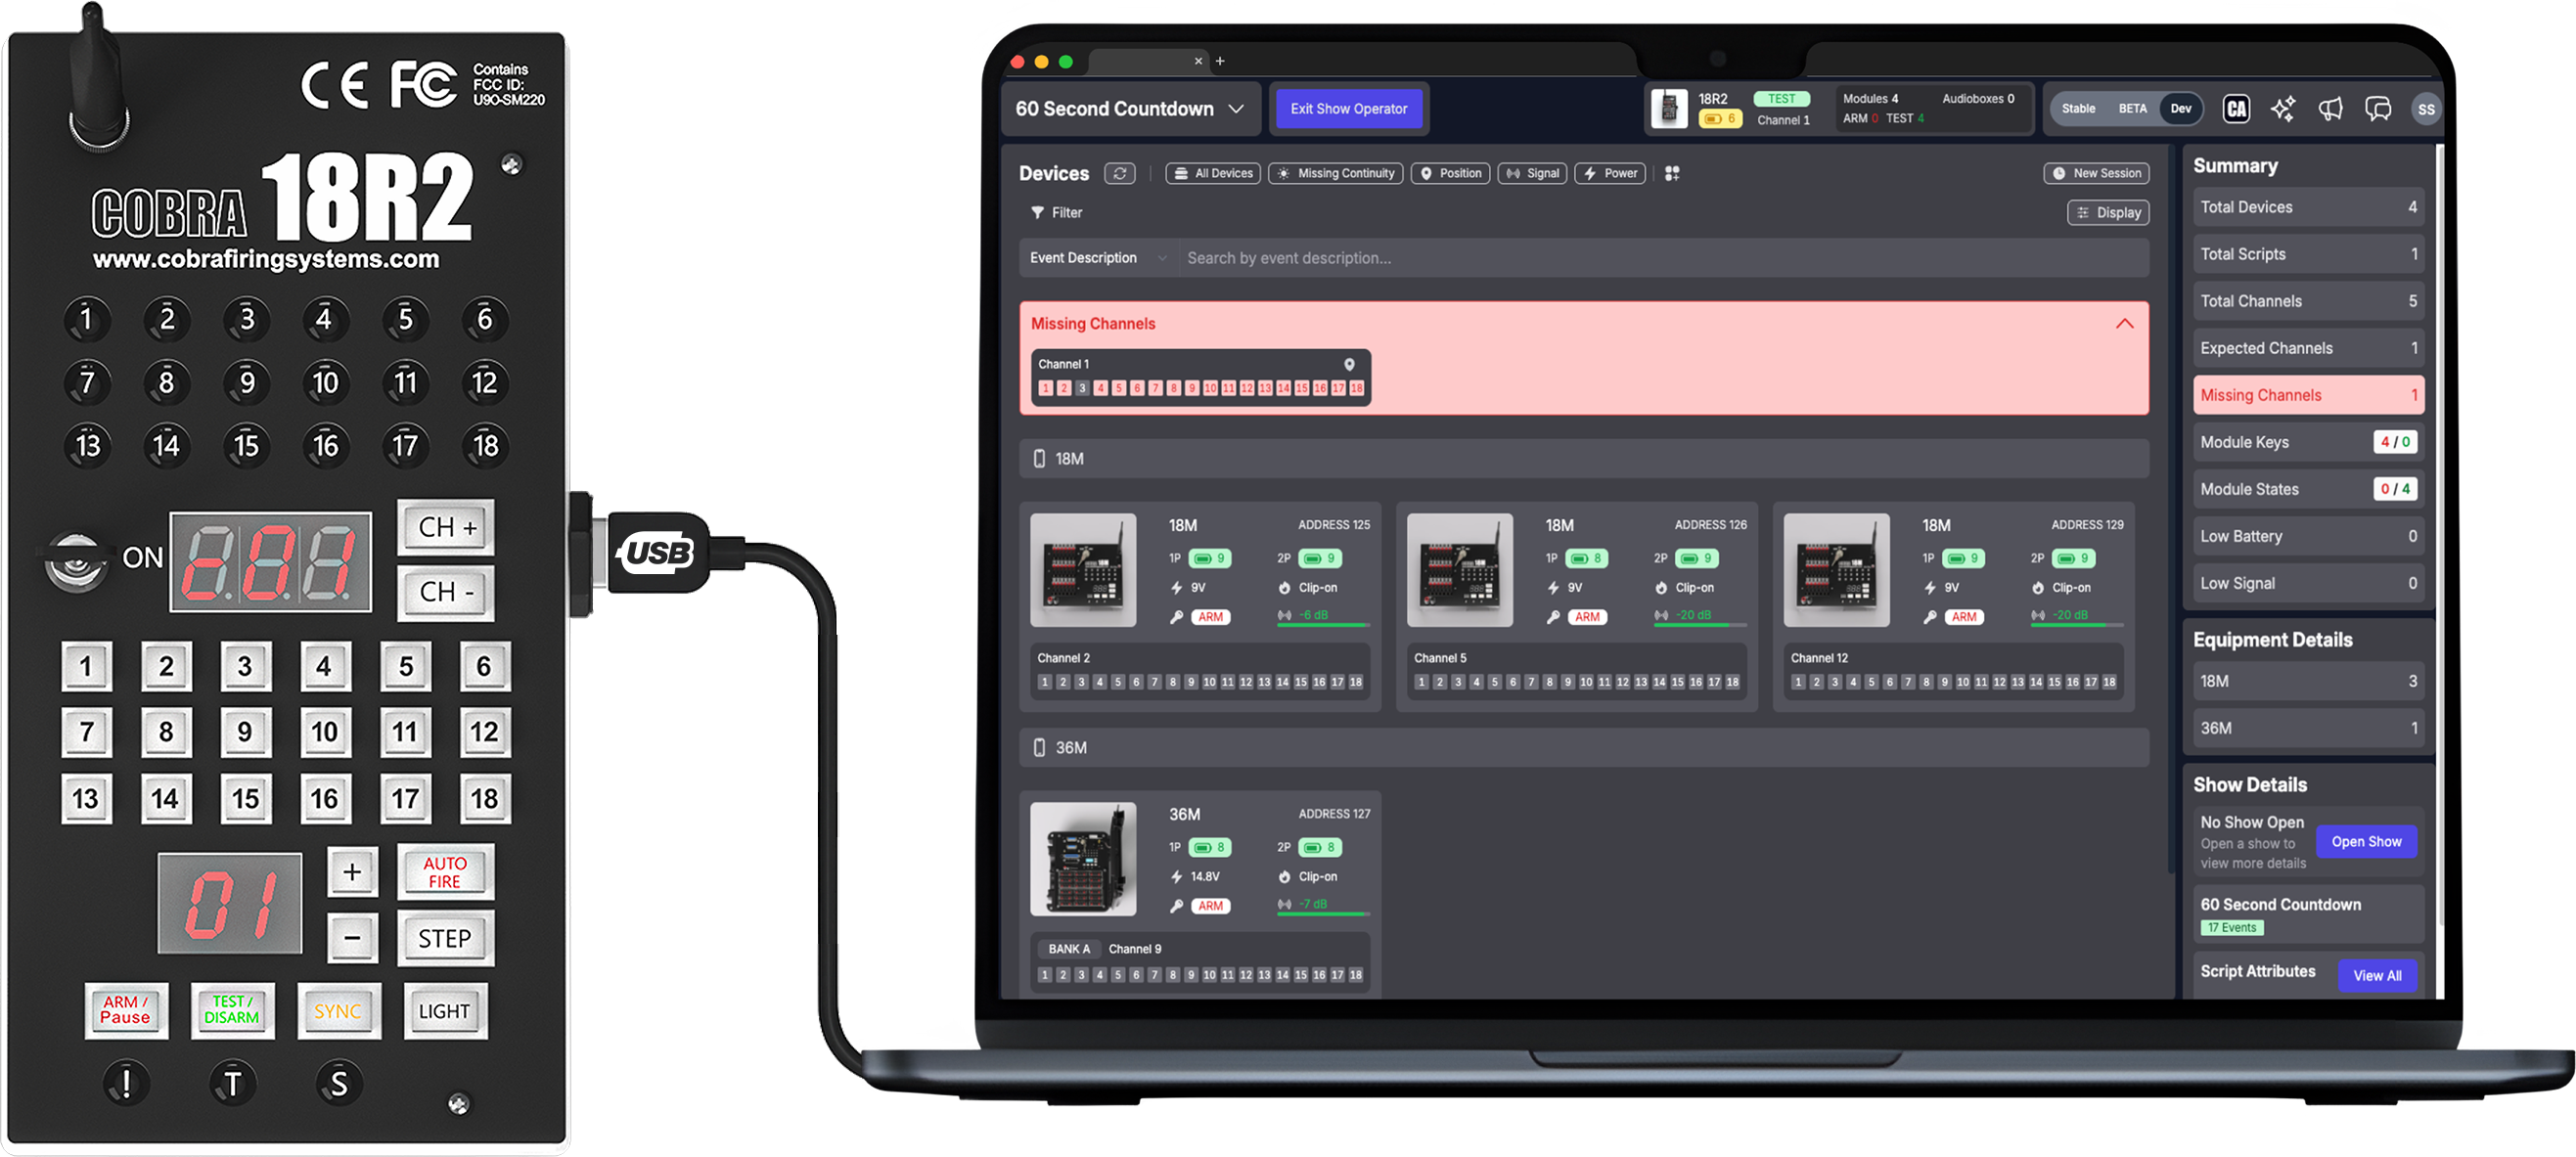
Task: Toggle the Missing Continuity filter
Action: coord(1335,173)
